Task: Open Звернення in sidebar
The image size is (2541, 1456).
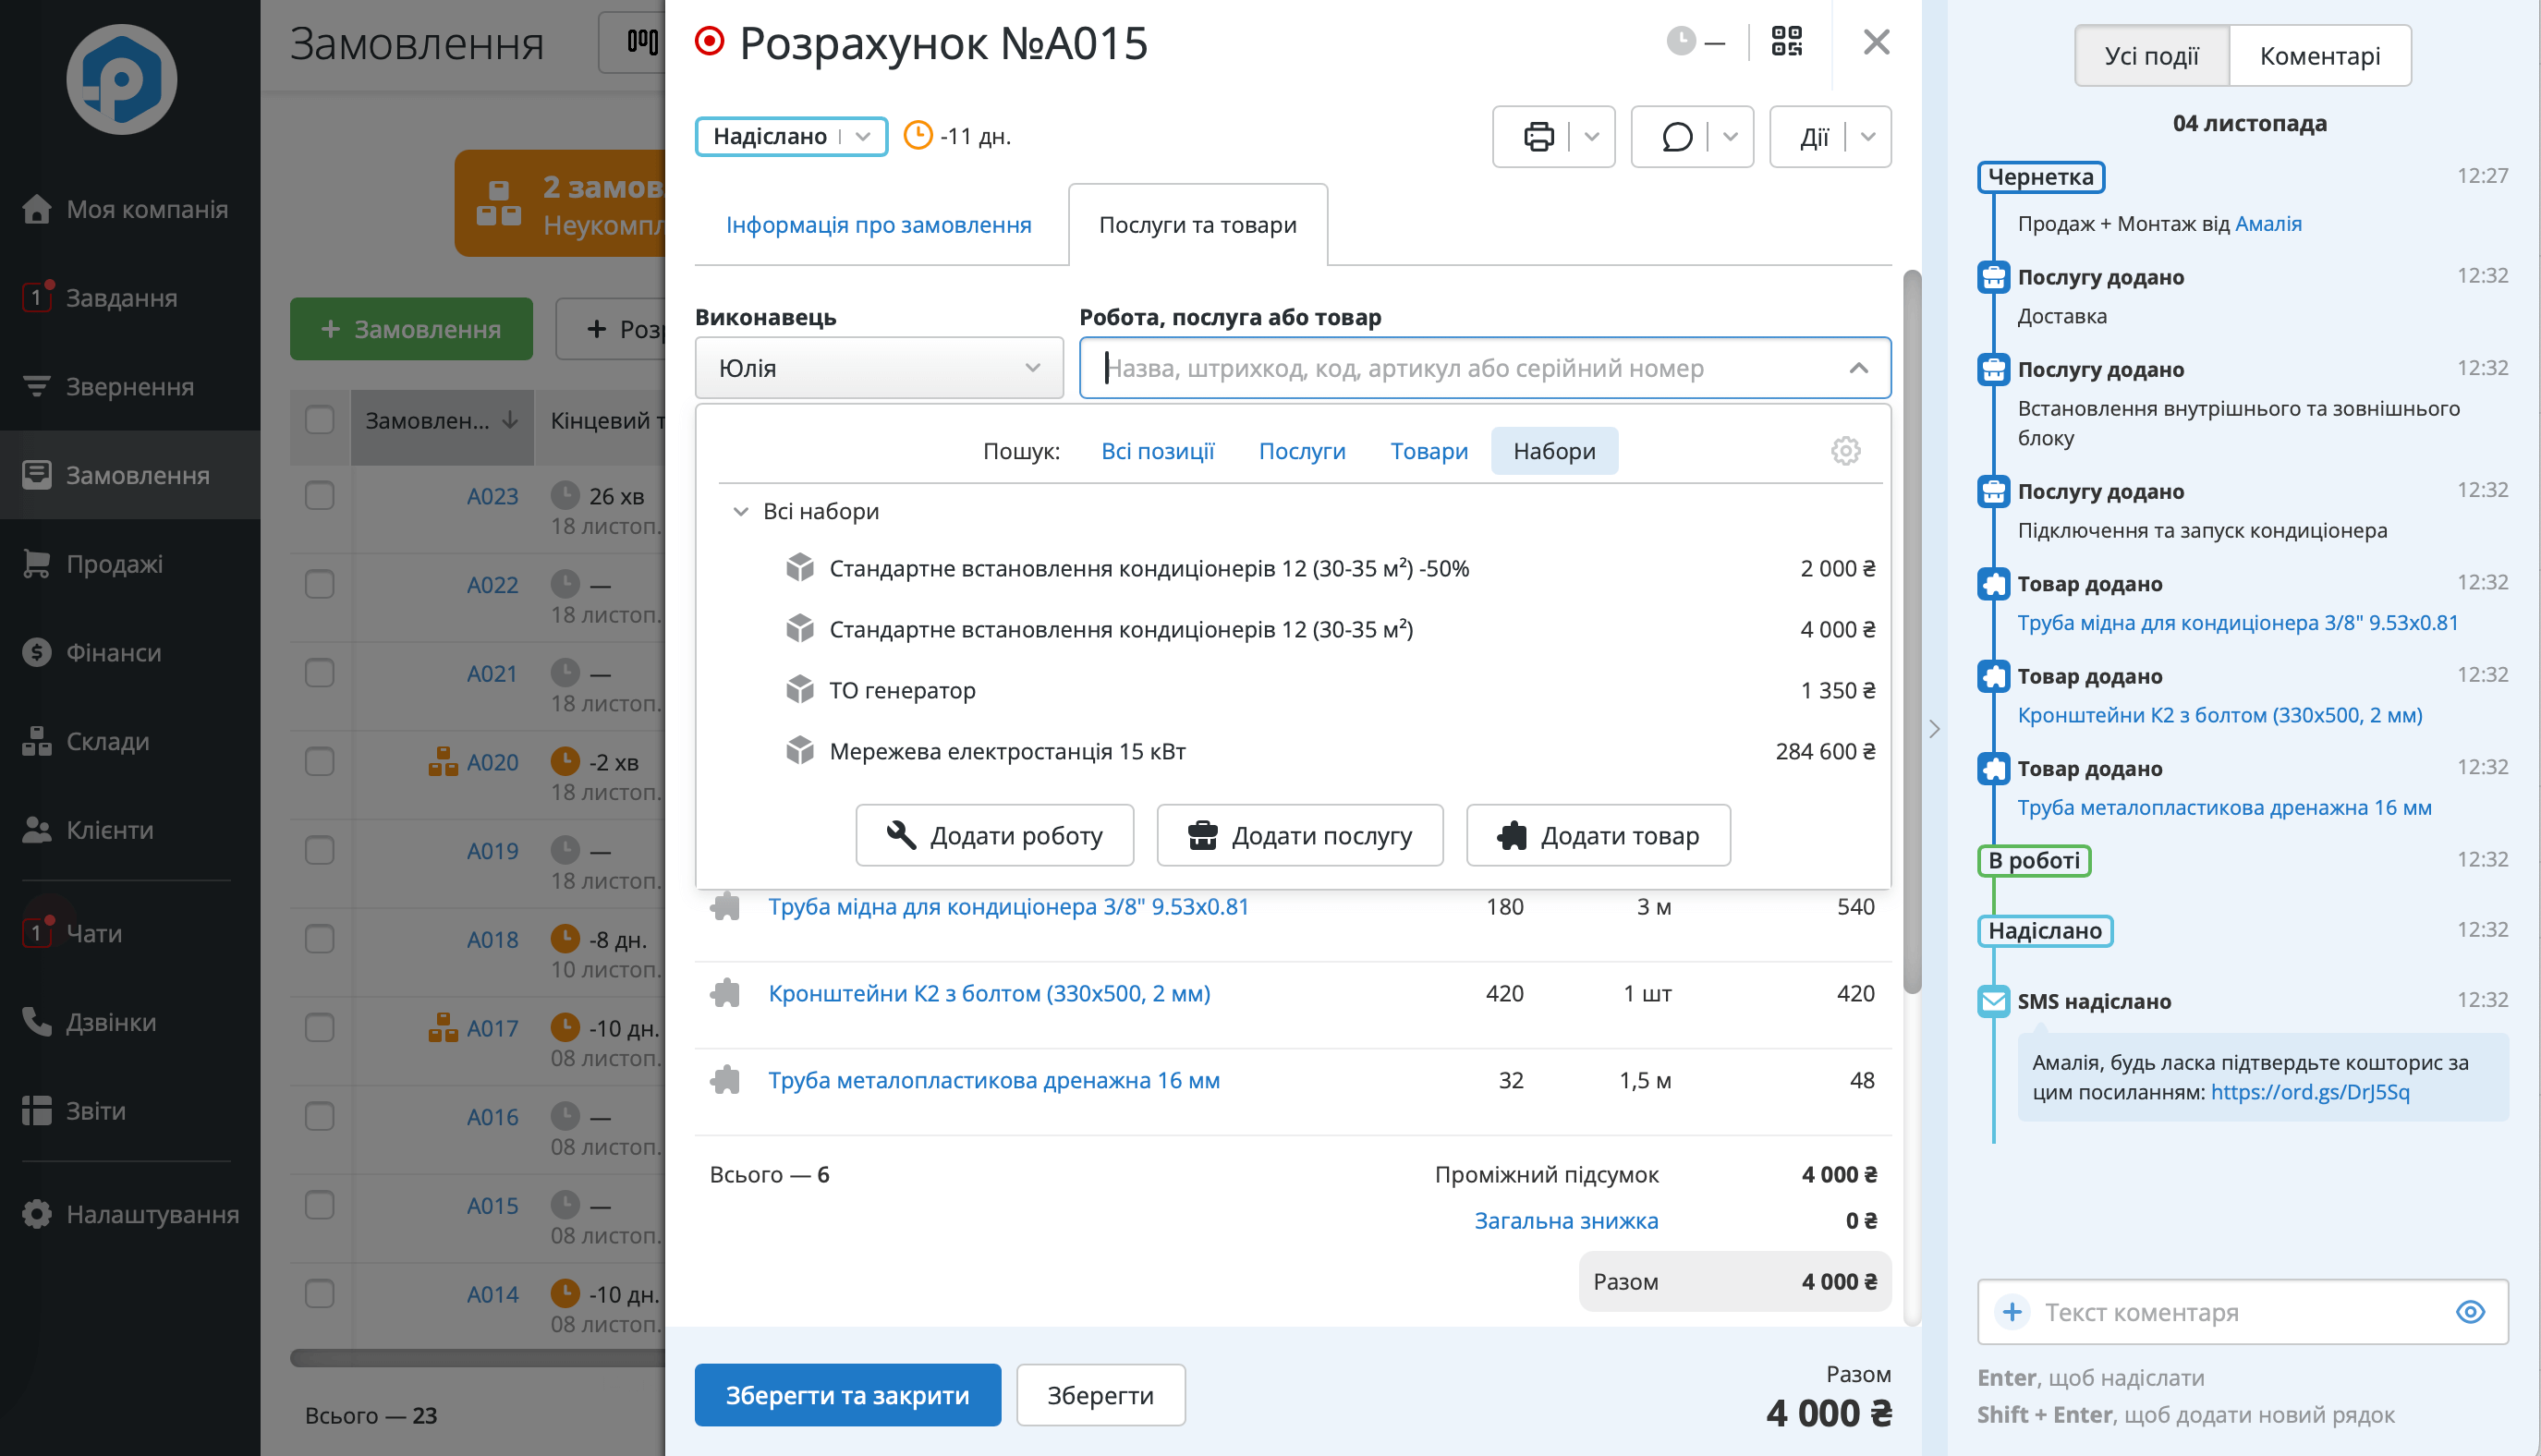Action: [130, 387]
